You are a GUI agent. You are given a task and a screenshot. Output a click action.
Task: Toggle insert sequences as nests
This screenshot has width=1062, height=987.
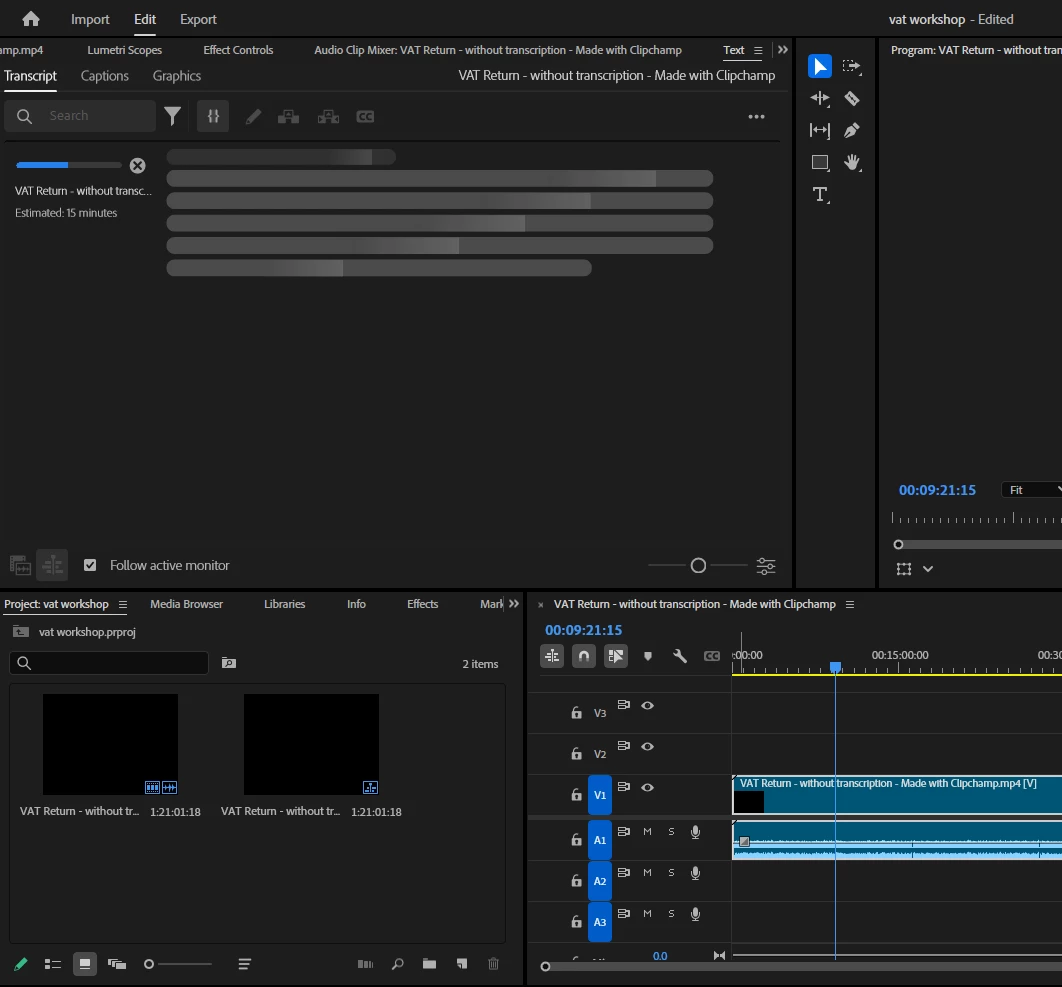point(552,656)
